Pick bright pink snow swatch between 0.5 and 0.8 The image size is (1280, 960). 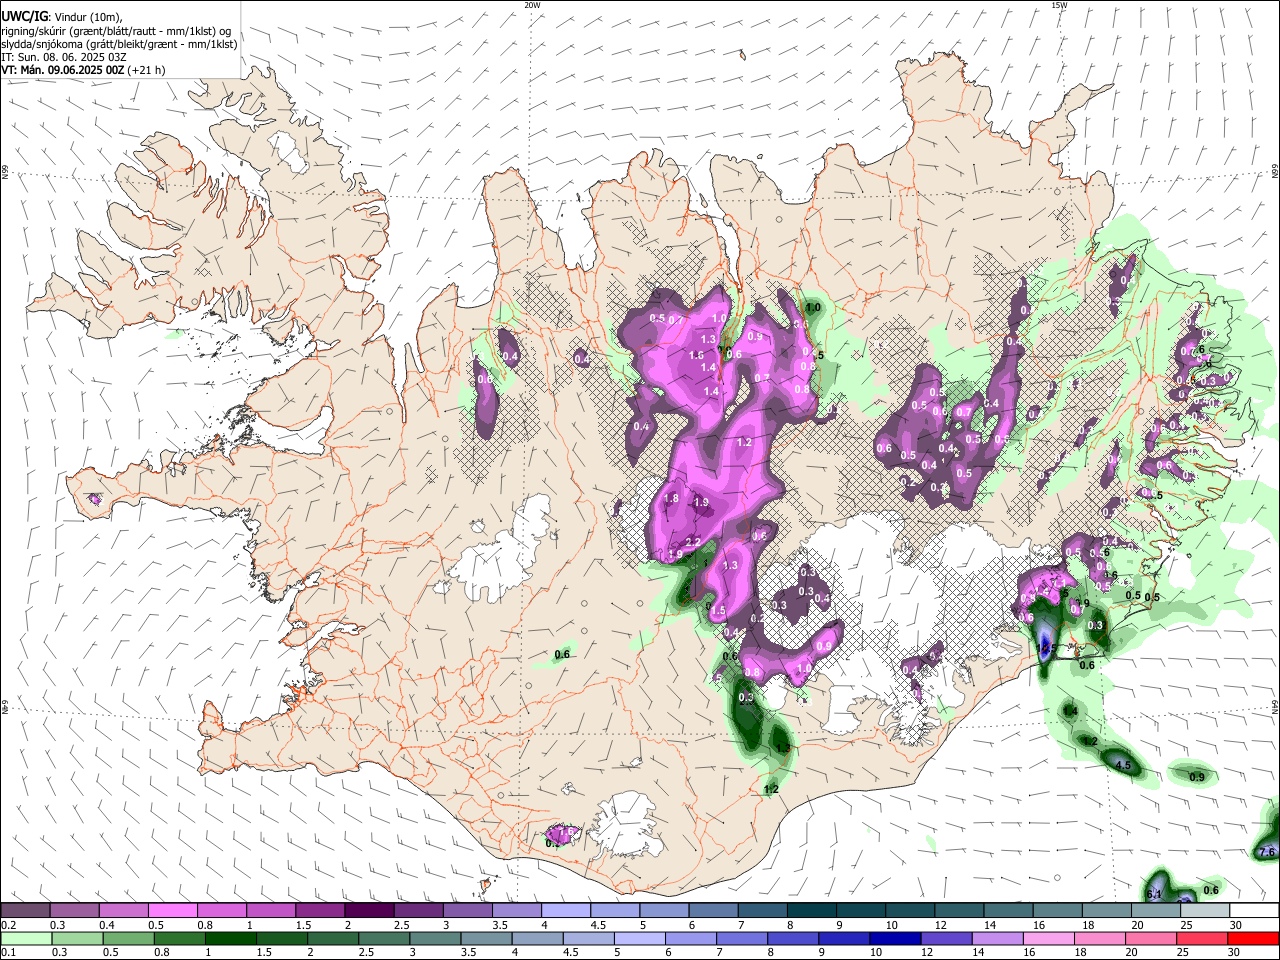click(172, 910)
